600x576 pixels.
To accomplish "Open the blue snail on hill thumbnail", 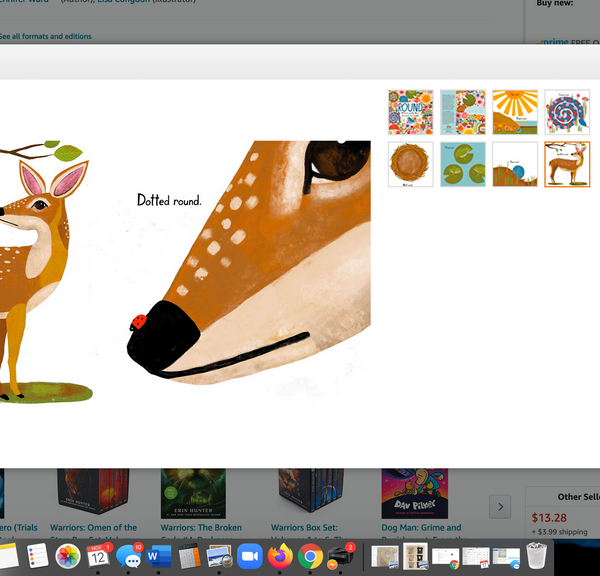I will [515, 164].
